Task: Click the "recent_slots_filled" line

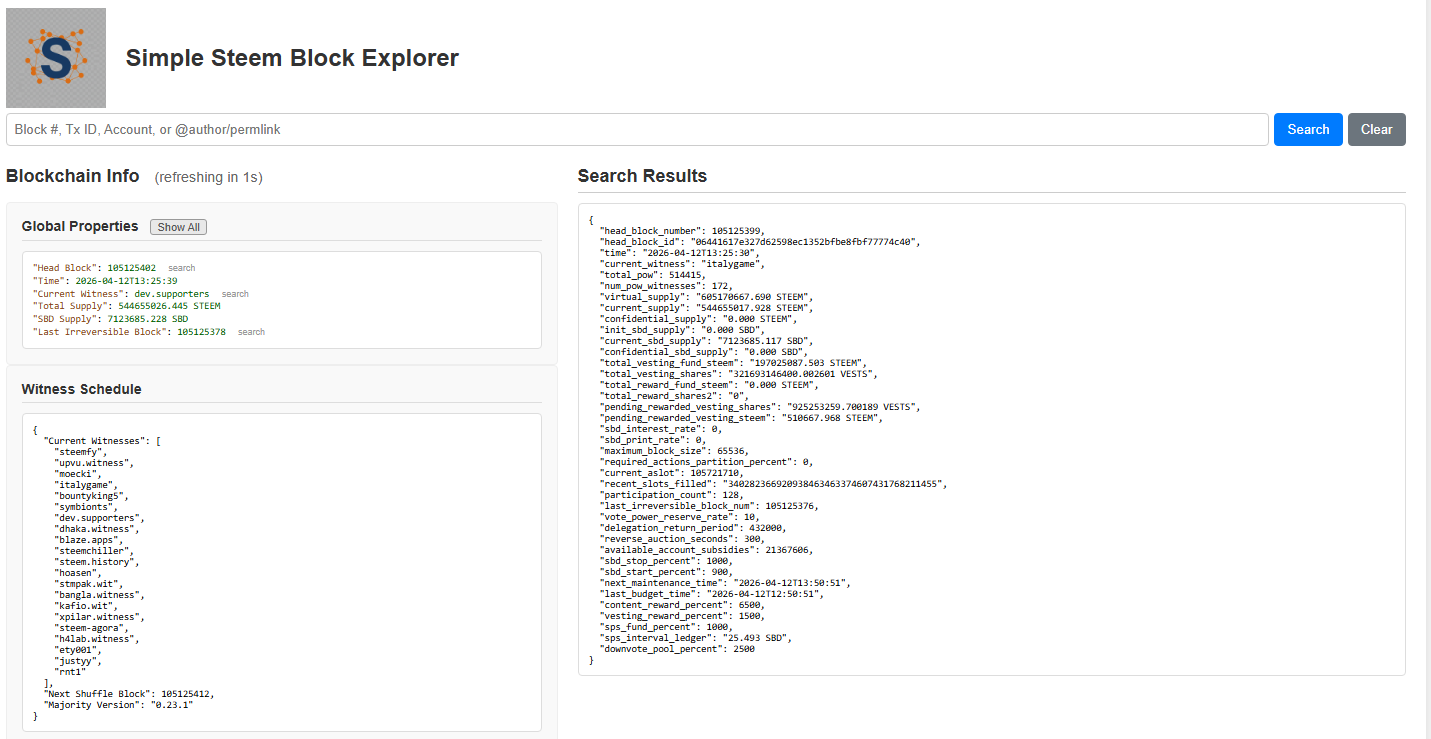Action: tap(772, 484)
